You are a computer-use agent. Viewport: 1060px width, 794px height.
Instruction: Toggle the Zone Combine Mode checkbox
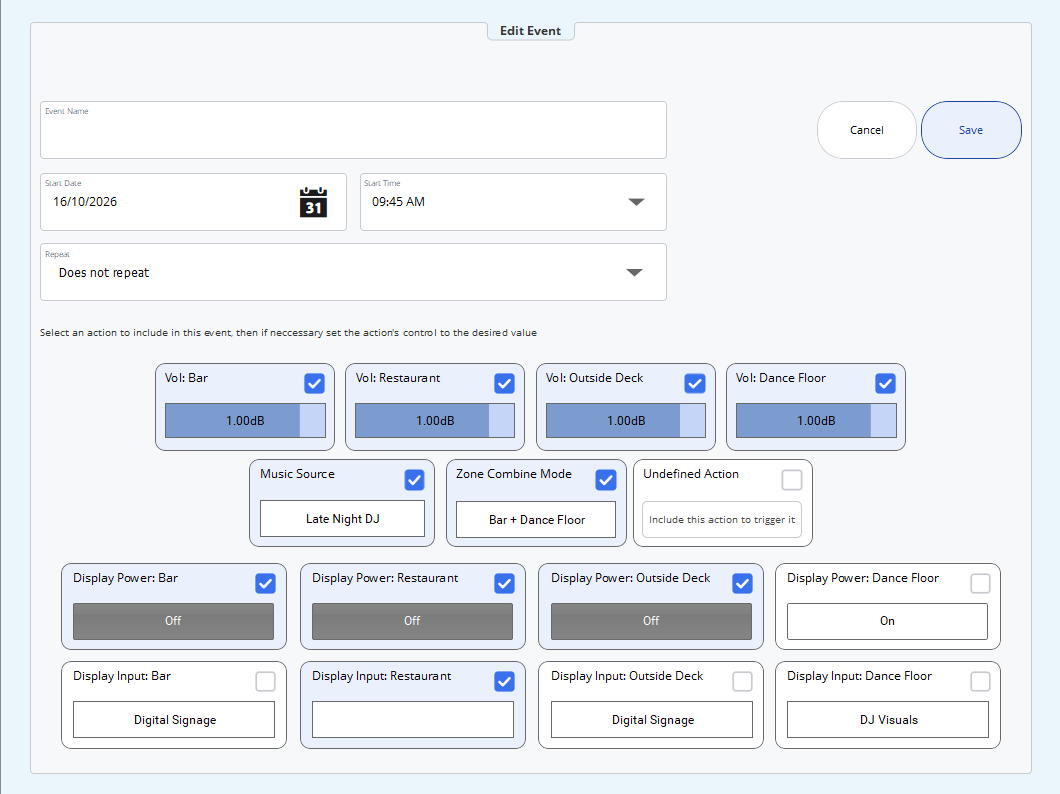[606, 480]
